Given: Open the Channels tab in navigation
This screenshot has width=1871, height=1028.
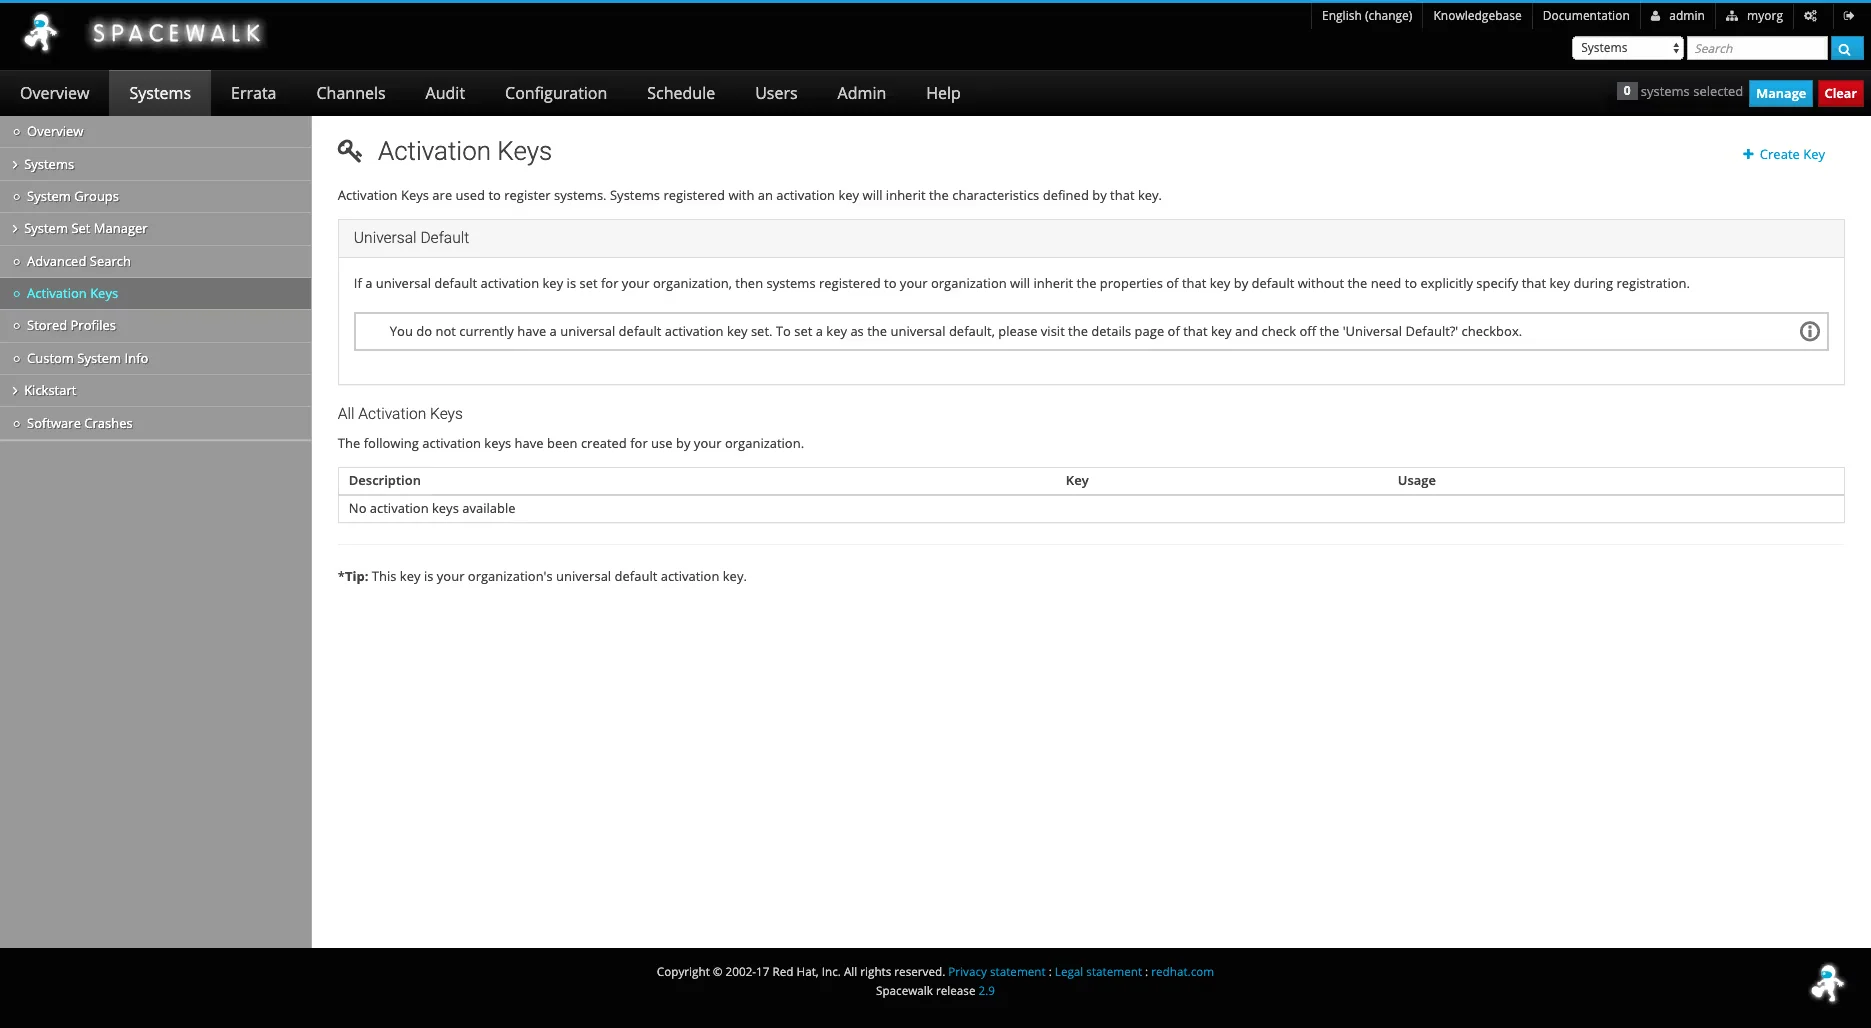Looking at the screenshot, I should (x=350, y=93).
